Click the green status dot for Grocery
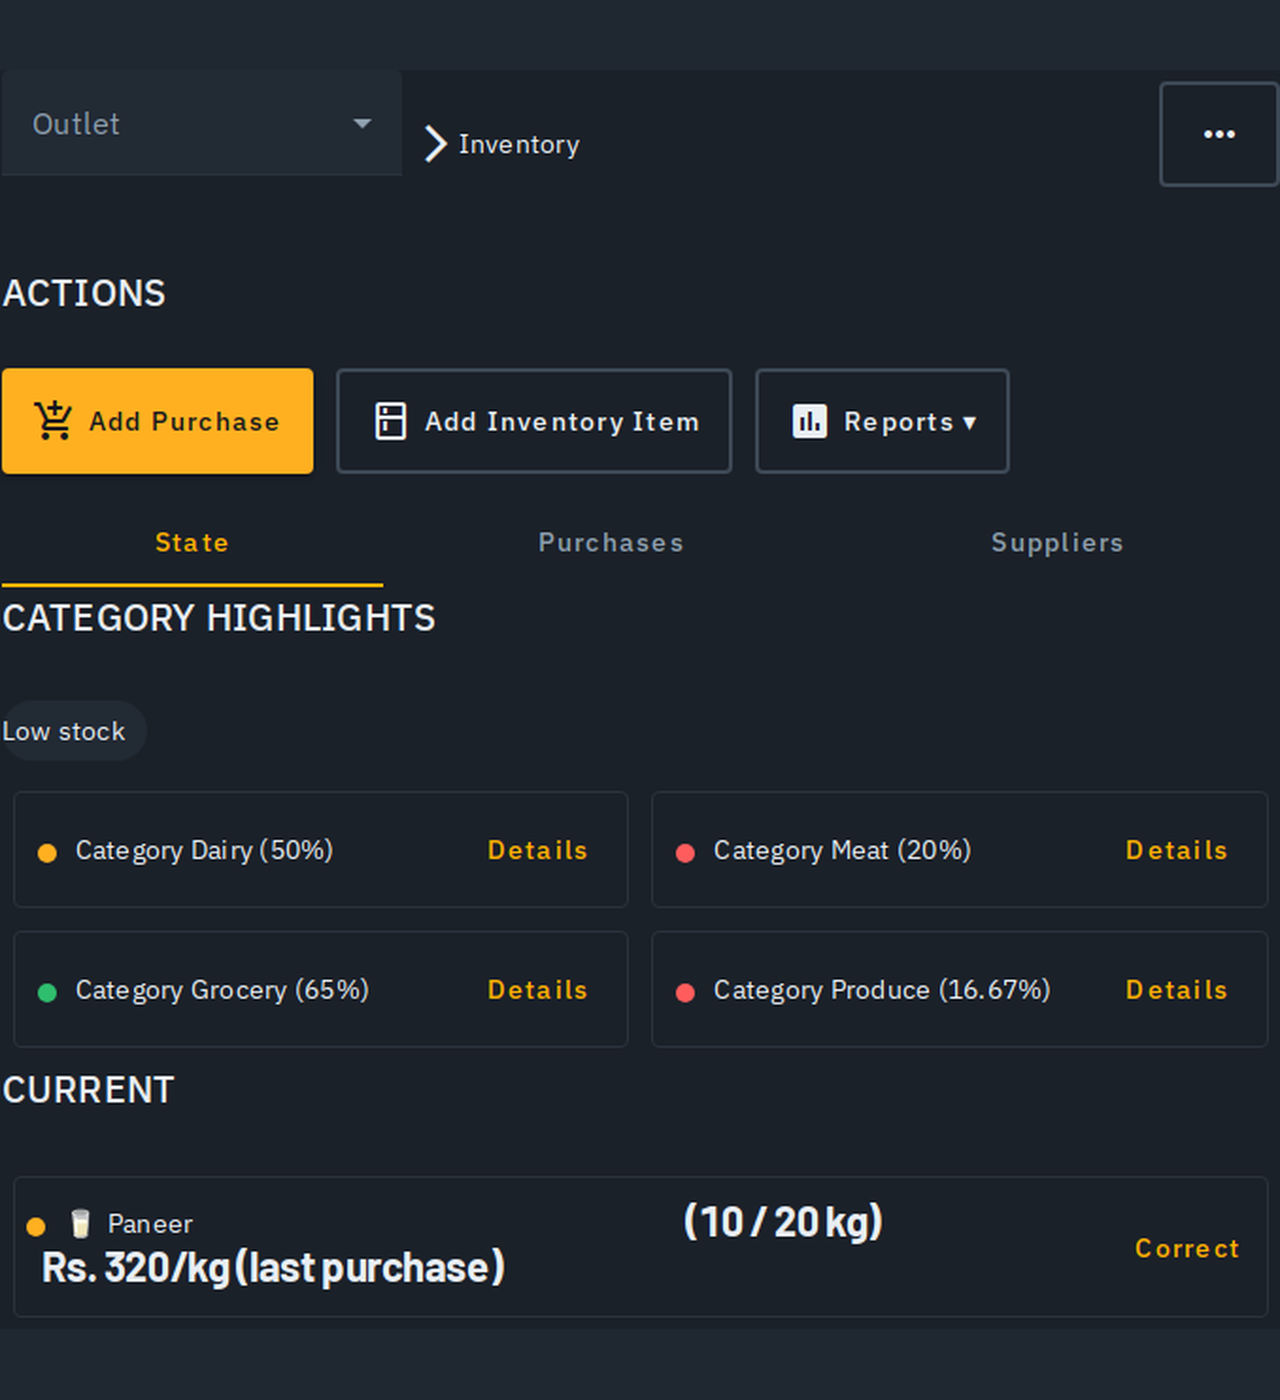This screenshot has height=1400, width=1280. coord(47,992)
